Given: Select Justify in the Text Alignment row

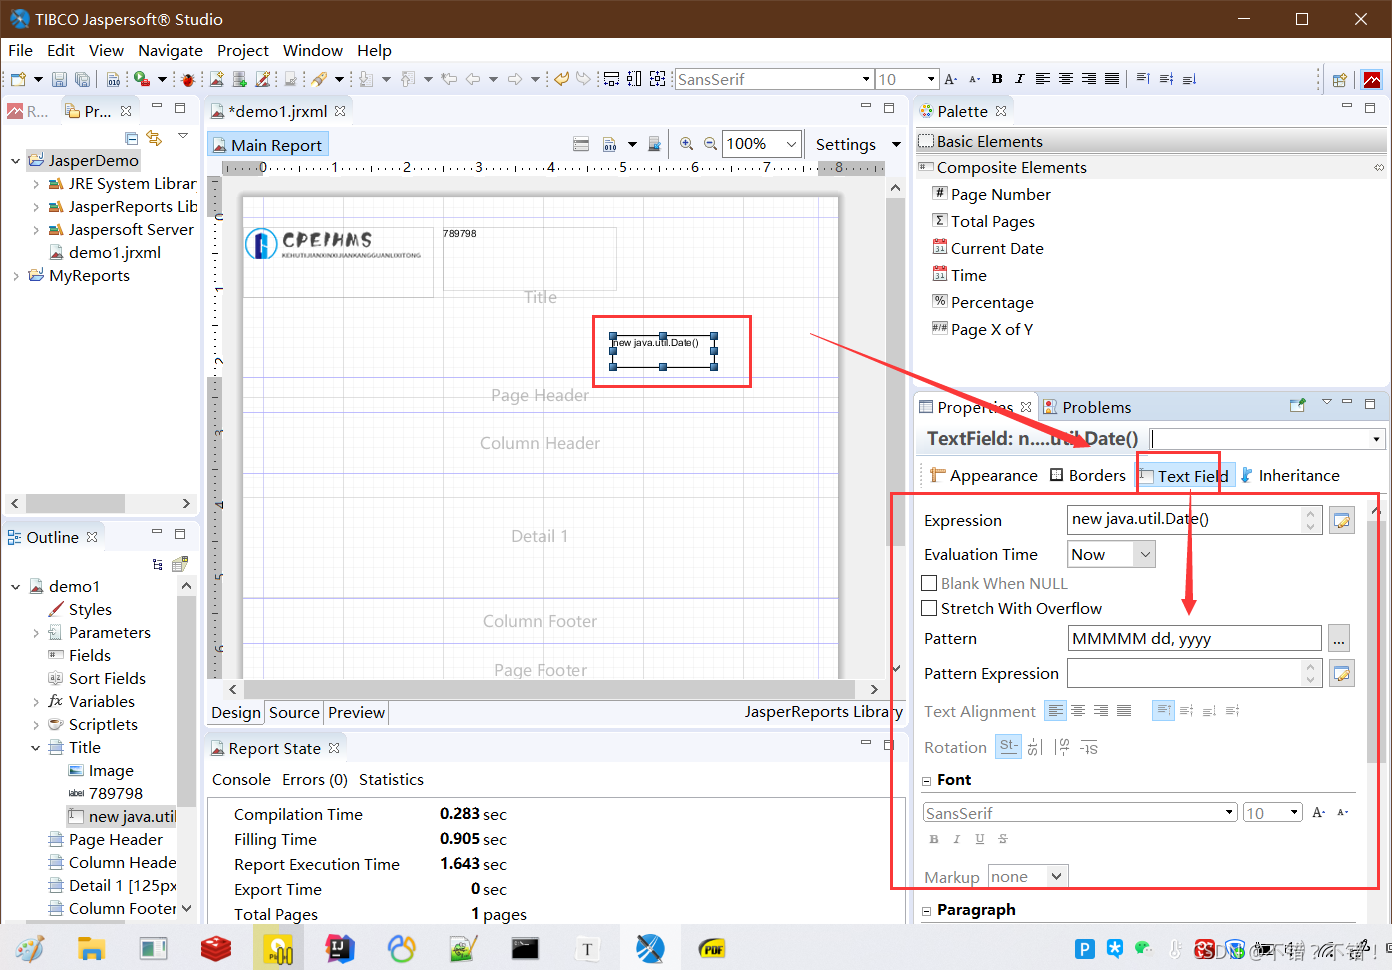Looking at the screenshot, I should pos(1124,711).
